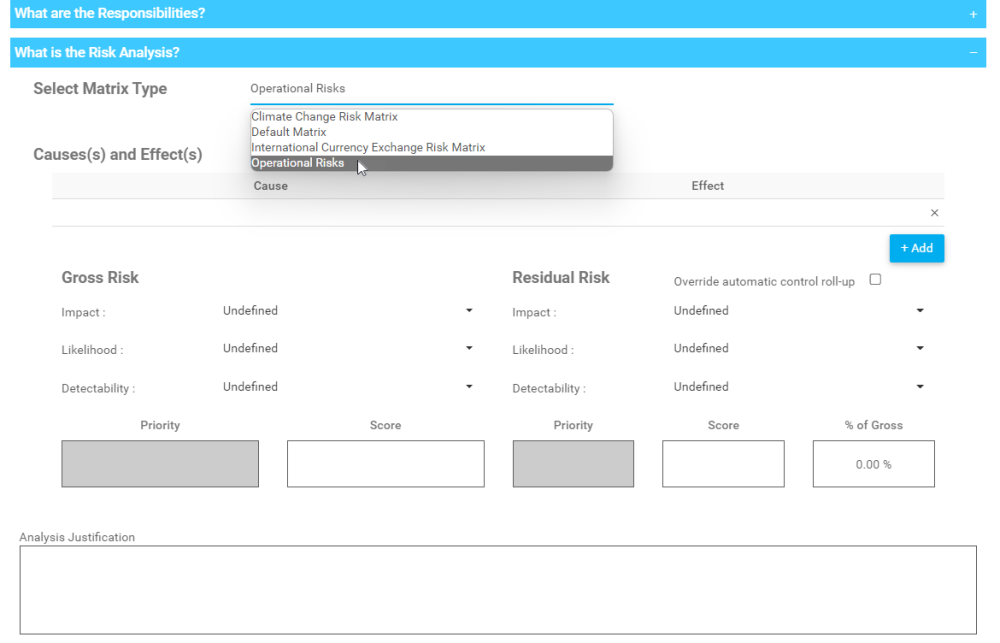This screenshot has width=1000, height=643.
Task: Click the Gross Risk Score field
Action: 385,463
